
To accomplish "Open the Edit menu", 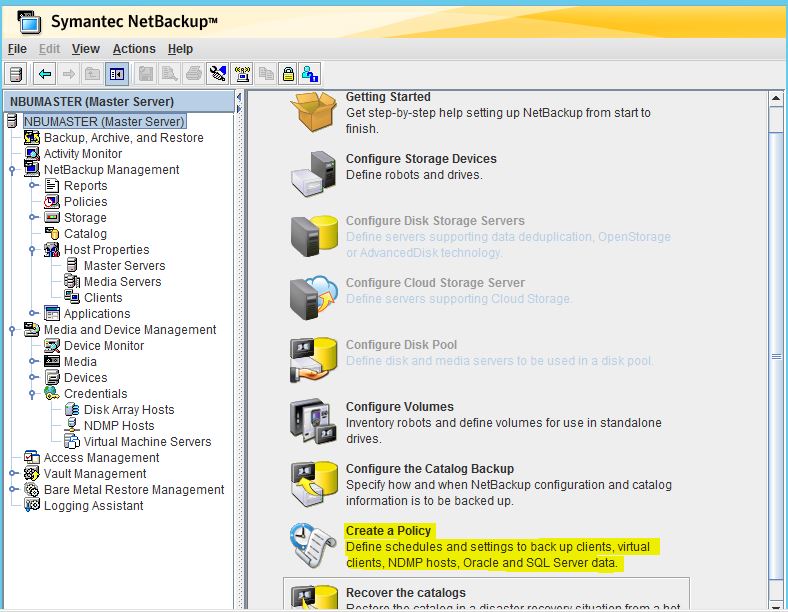I will click(49, 49).
